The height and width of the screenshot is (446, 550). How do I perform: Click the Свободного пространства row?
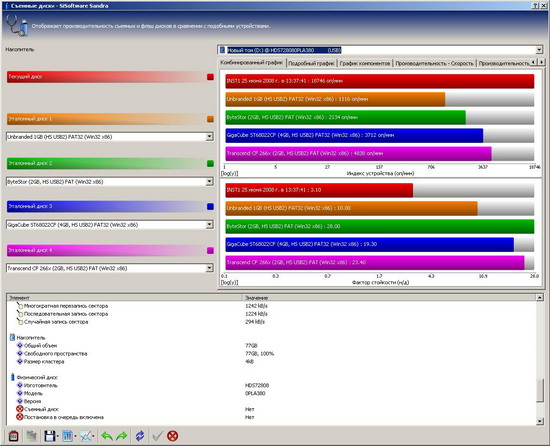(271, 353)
